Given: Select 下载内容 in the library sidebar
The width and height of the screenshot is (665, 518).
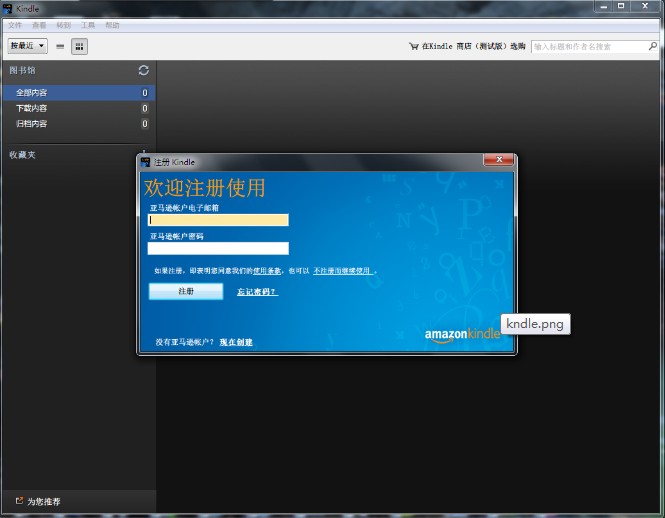Looking at the screenshot, I should [x=32, y=108].
